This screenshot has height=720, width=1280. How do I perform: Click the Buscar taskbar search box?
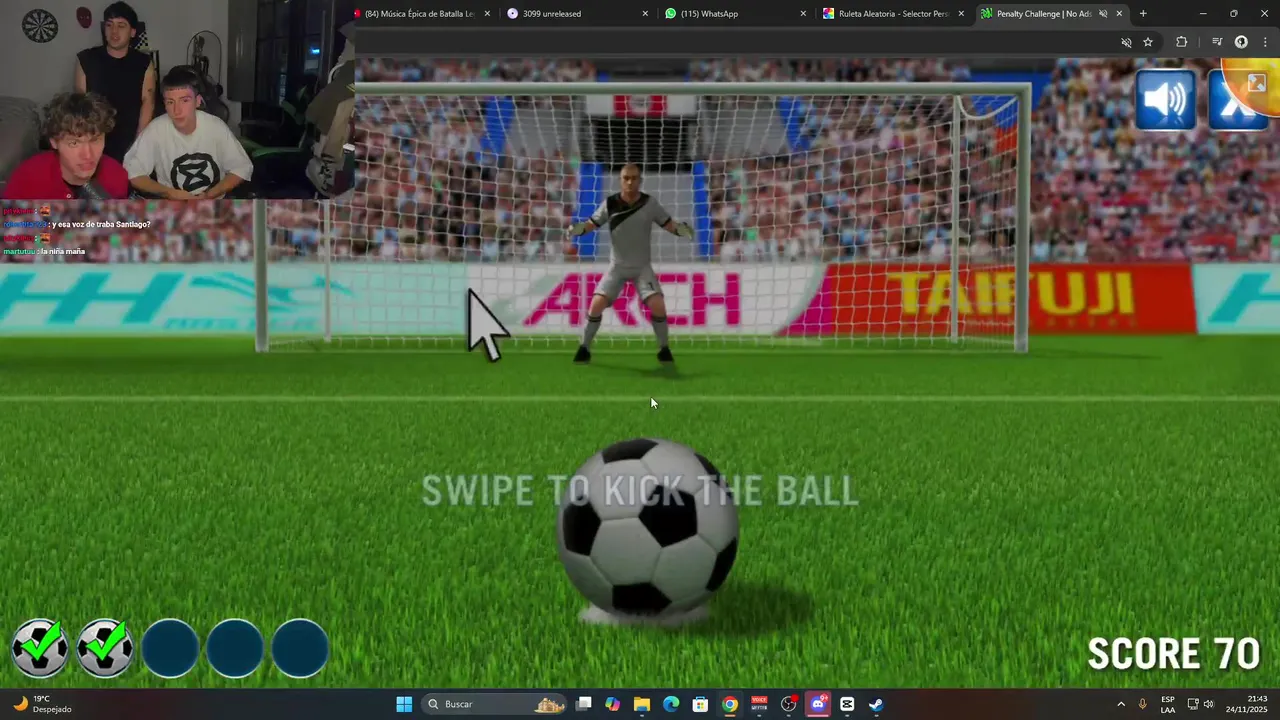coord(496,704)
